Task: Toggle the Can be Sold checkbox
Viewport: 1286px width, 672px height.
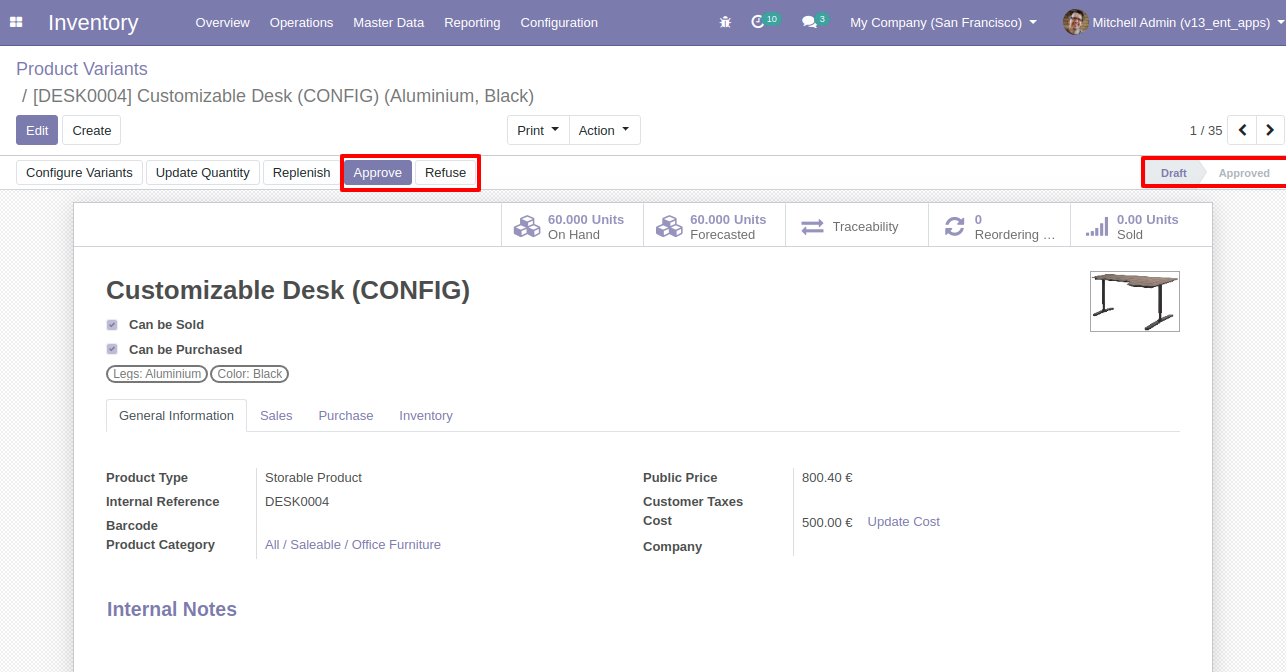Action: tap(112, 325)
